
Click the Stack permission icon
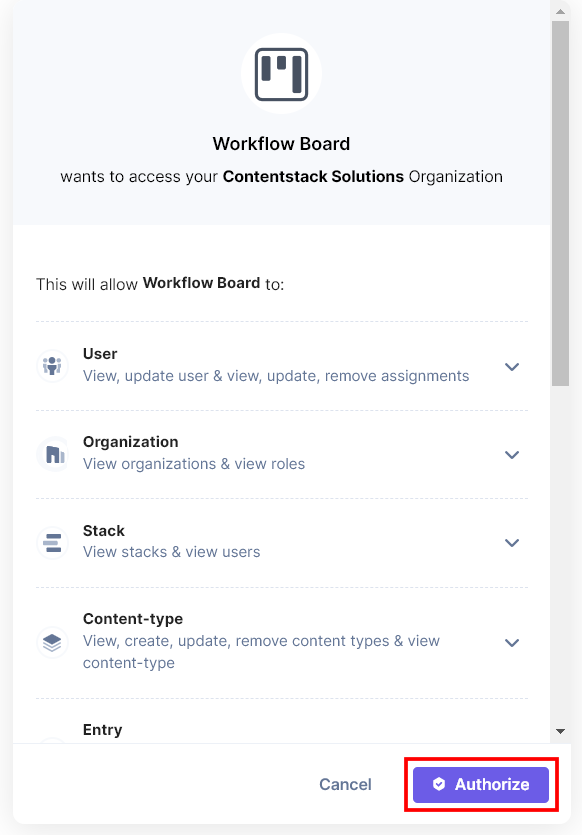coord(52,543)
